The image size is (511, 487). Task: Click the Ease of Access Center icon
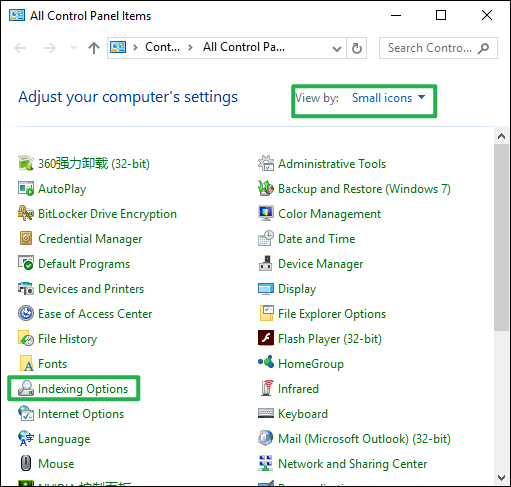point(26,314)
